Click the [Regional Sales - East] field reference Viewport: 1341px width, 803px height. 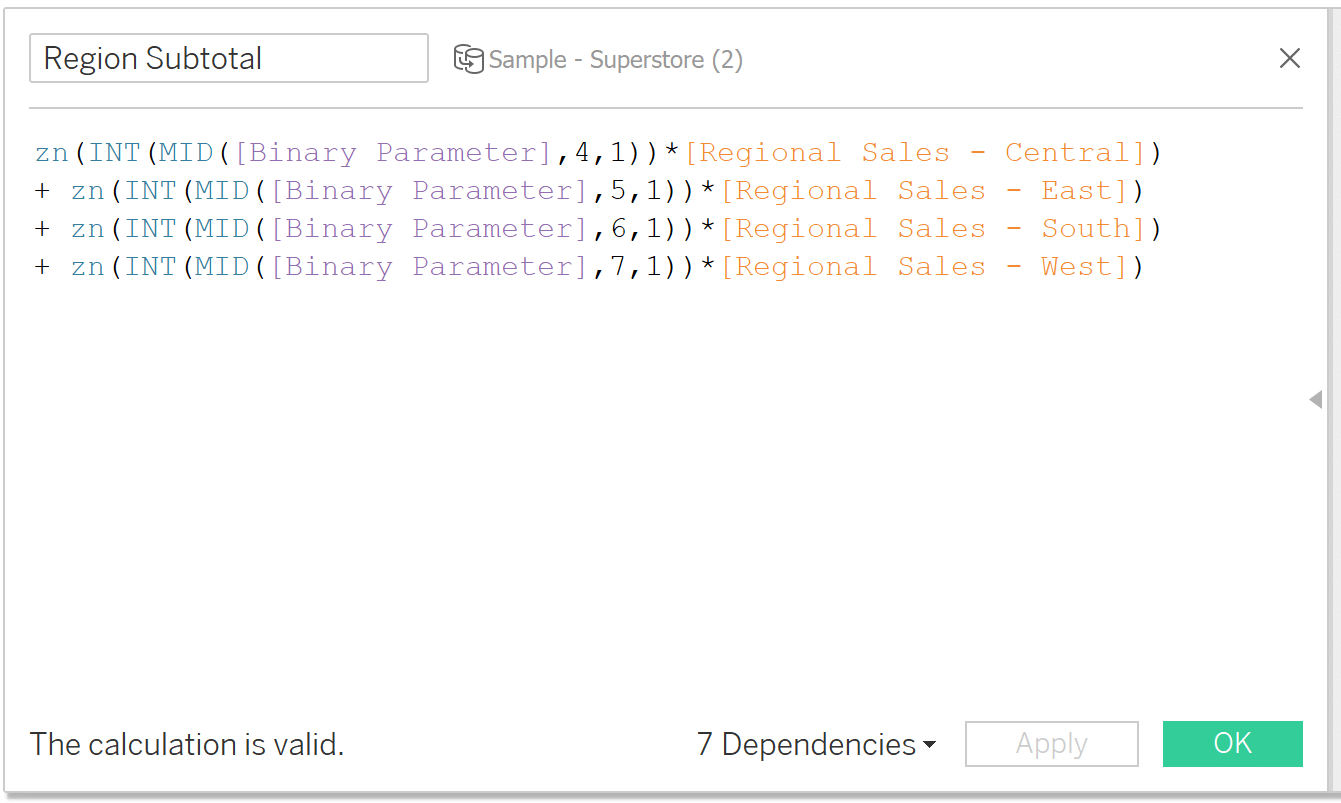[x=924, y=191]
